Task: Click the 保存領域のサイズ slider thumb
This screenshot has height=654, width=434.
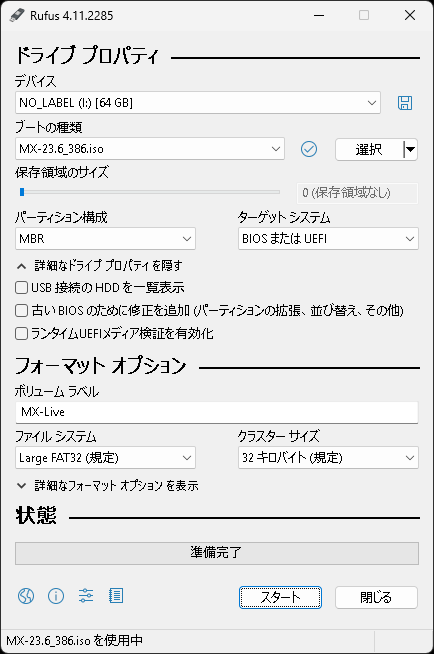Action: 22,192
